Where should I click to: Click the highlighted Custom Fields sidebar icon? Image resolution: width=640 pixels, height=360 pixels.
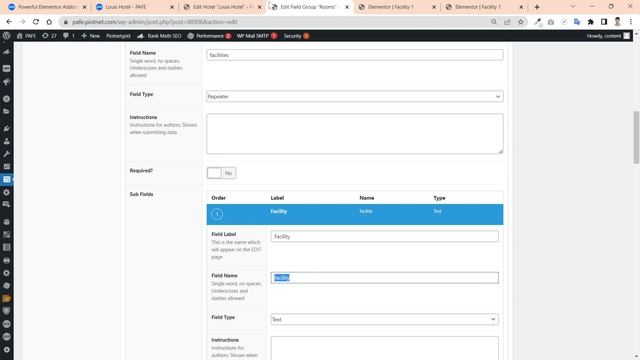point(7,179)
